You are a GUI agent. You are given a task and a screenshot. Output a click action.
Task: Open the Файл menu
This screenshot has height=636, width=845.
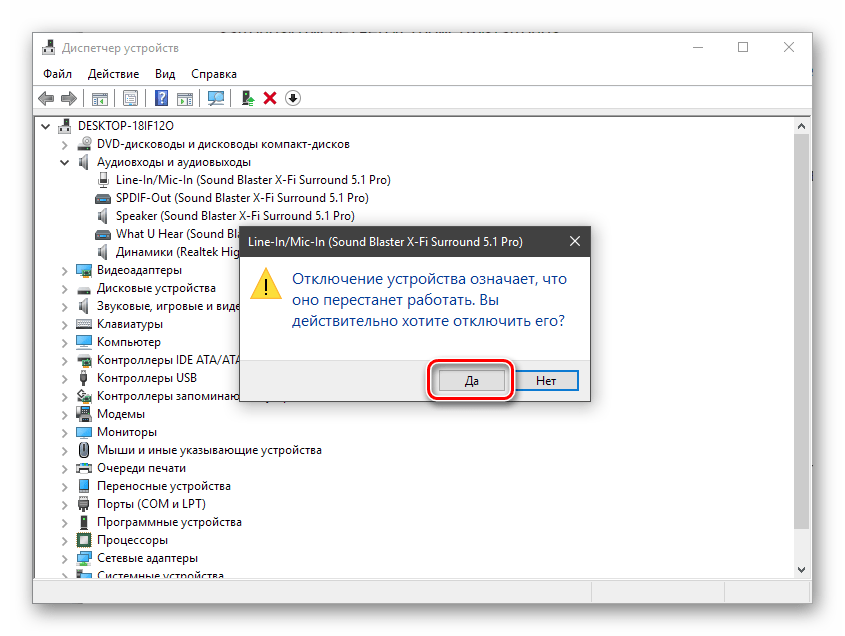(57, 74)
